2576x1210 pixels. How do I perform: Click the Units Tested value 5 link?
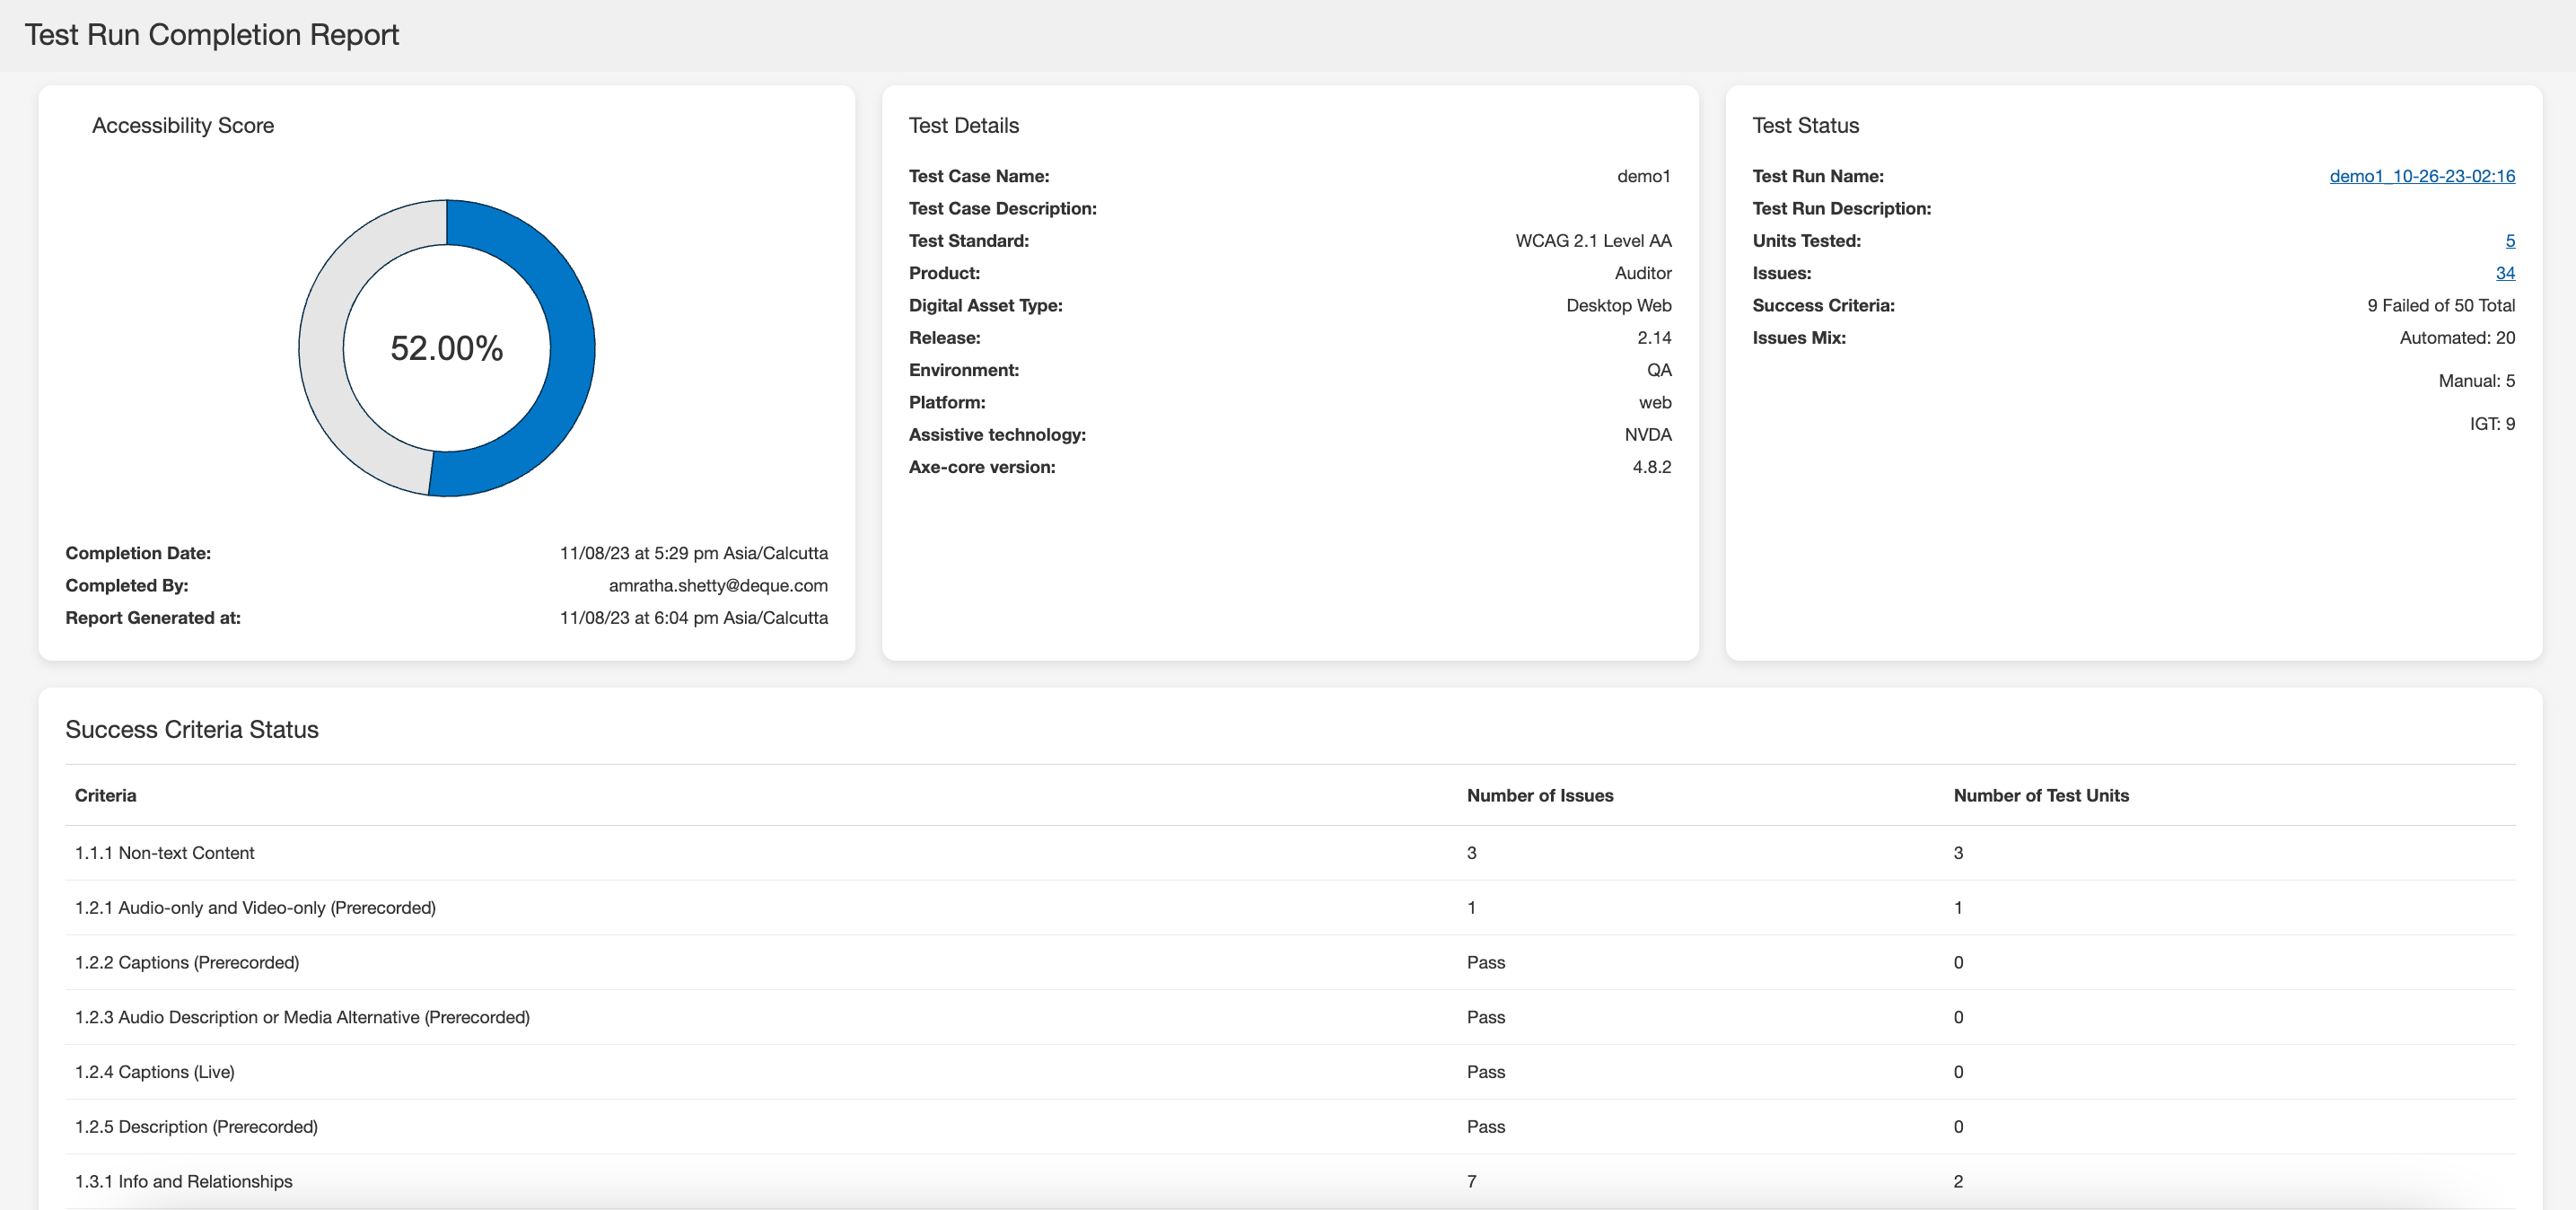coord(2509,241)
